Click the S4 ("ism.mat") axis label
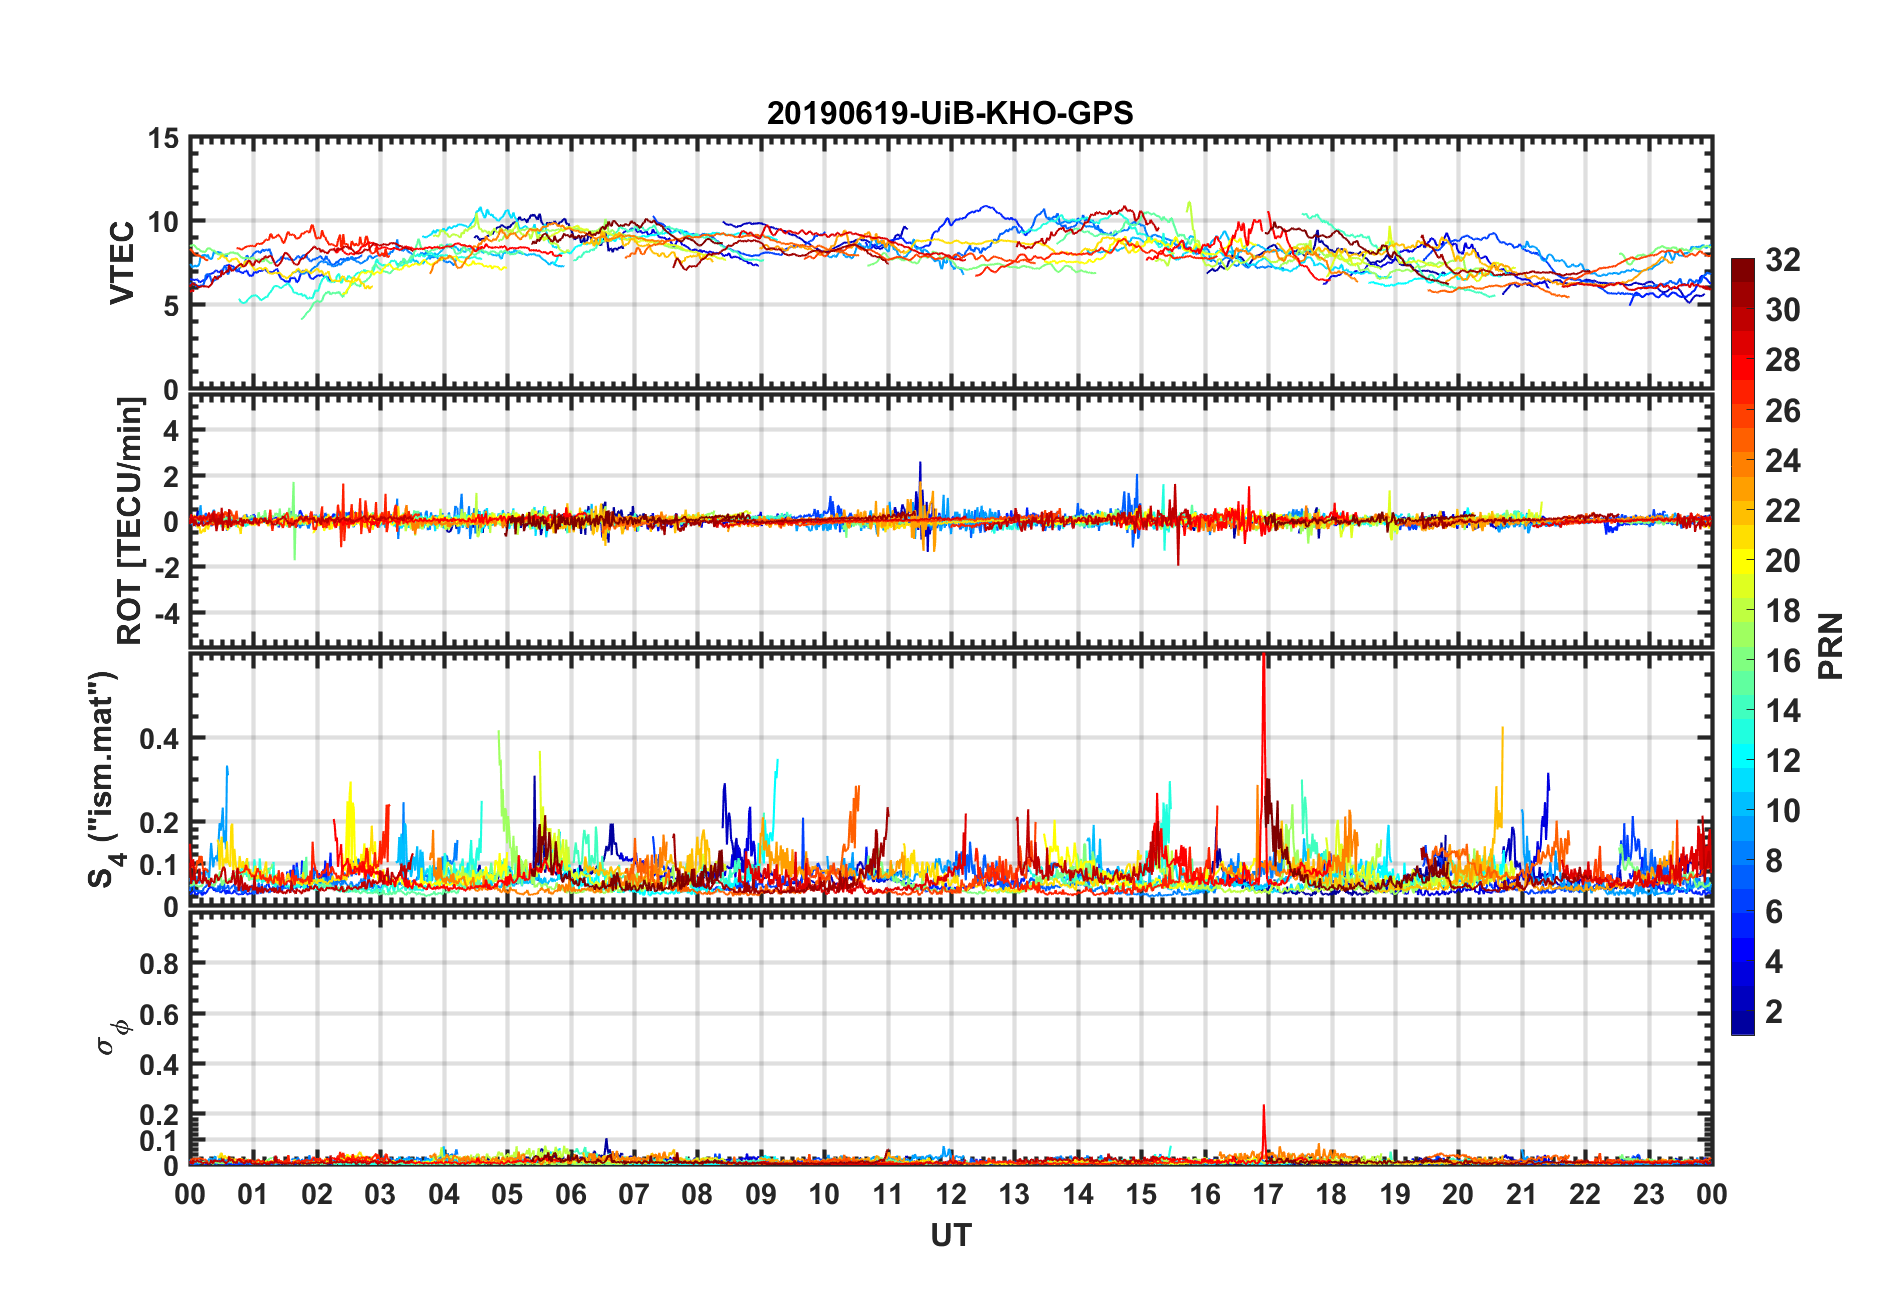The image size is (1902, 1292). click(104, 779)
